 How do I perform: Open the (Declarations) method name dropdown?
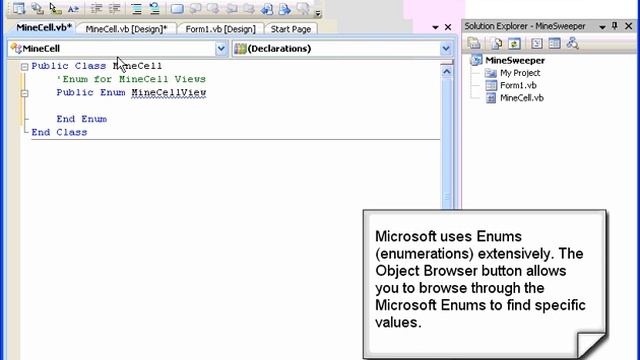tap(446, 49)
